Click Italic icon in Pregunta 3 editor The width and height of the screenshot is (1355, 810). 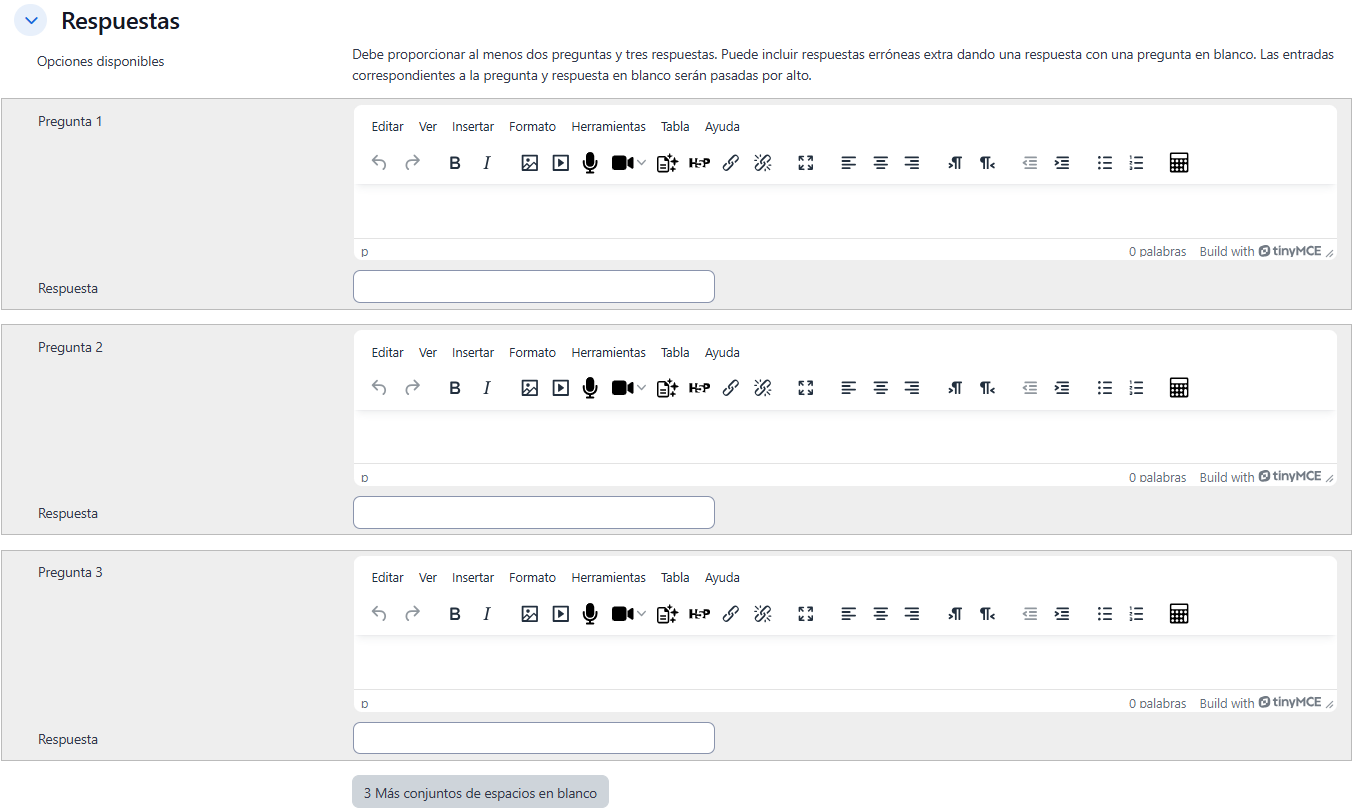[487, 614]
